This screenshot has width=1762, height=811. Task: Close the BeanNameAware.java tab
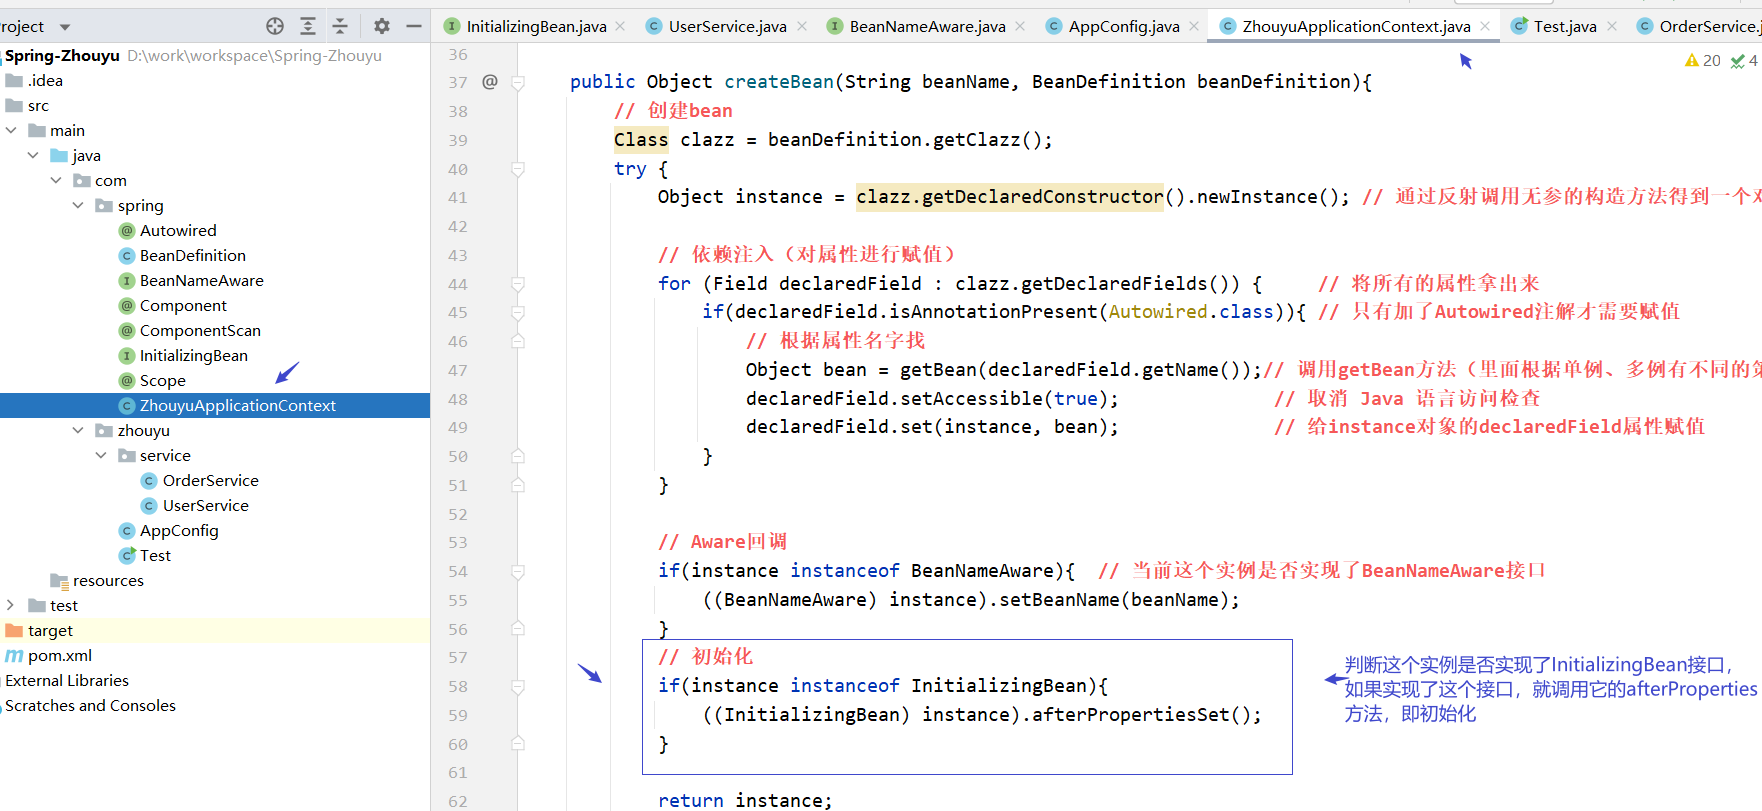pyautogui.click(x=1019, y=26)
